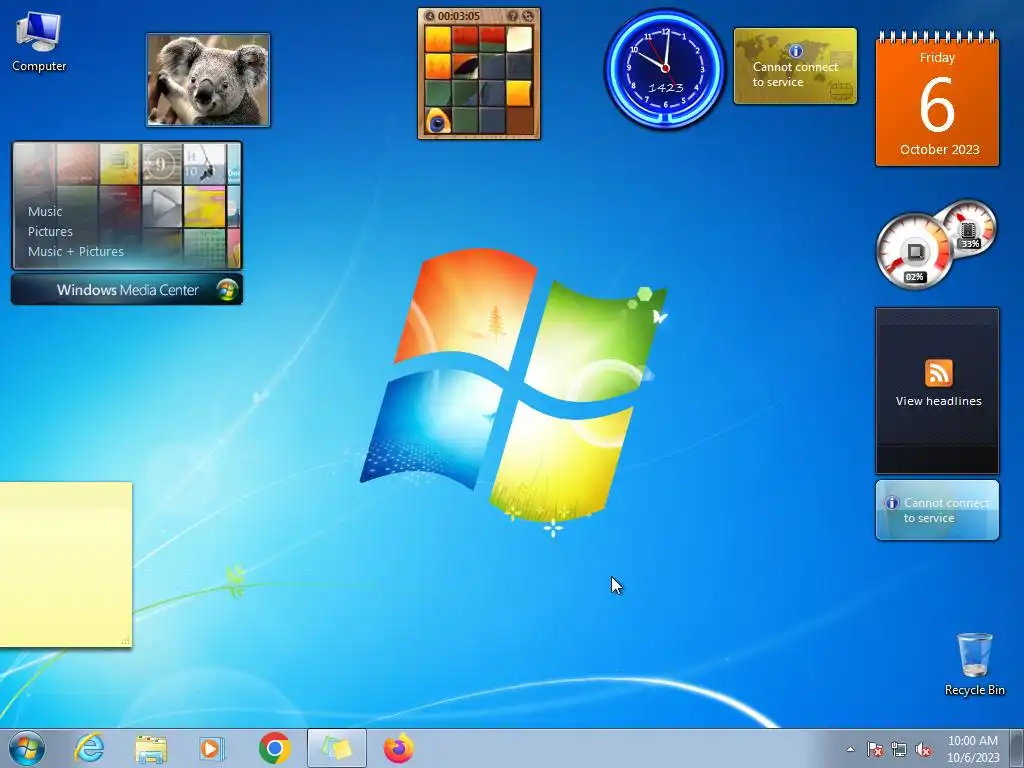The image size is (1024, 768).
Task: Click the blue neon clock gadget
Action: [x=665, y=68]
